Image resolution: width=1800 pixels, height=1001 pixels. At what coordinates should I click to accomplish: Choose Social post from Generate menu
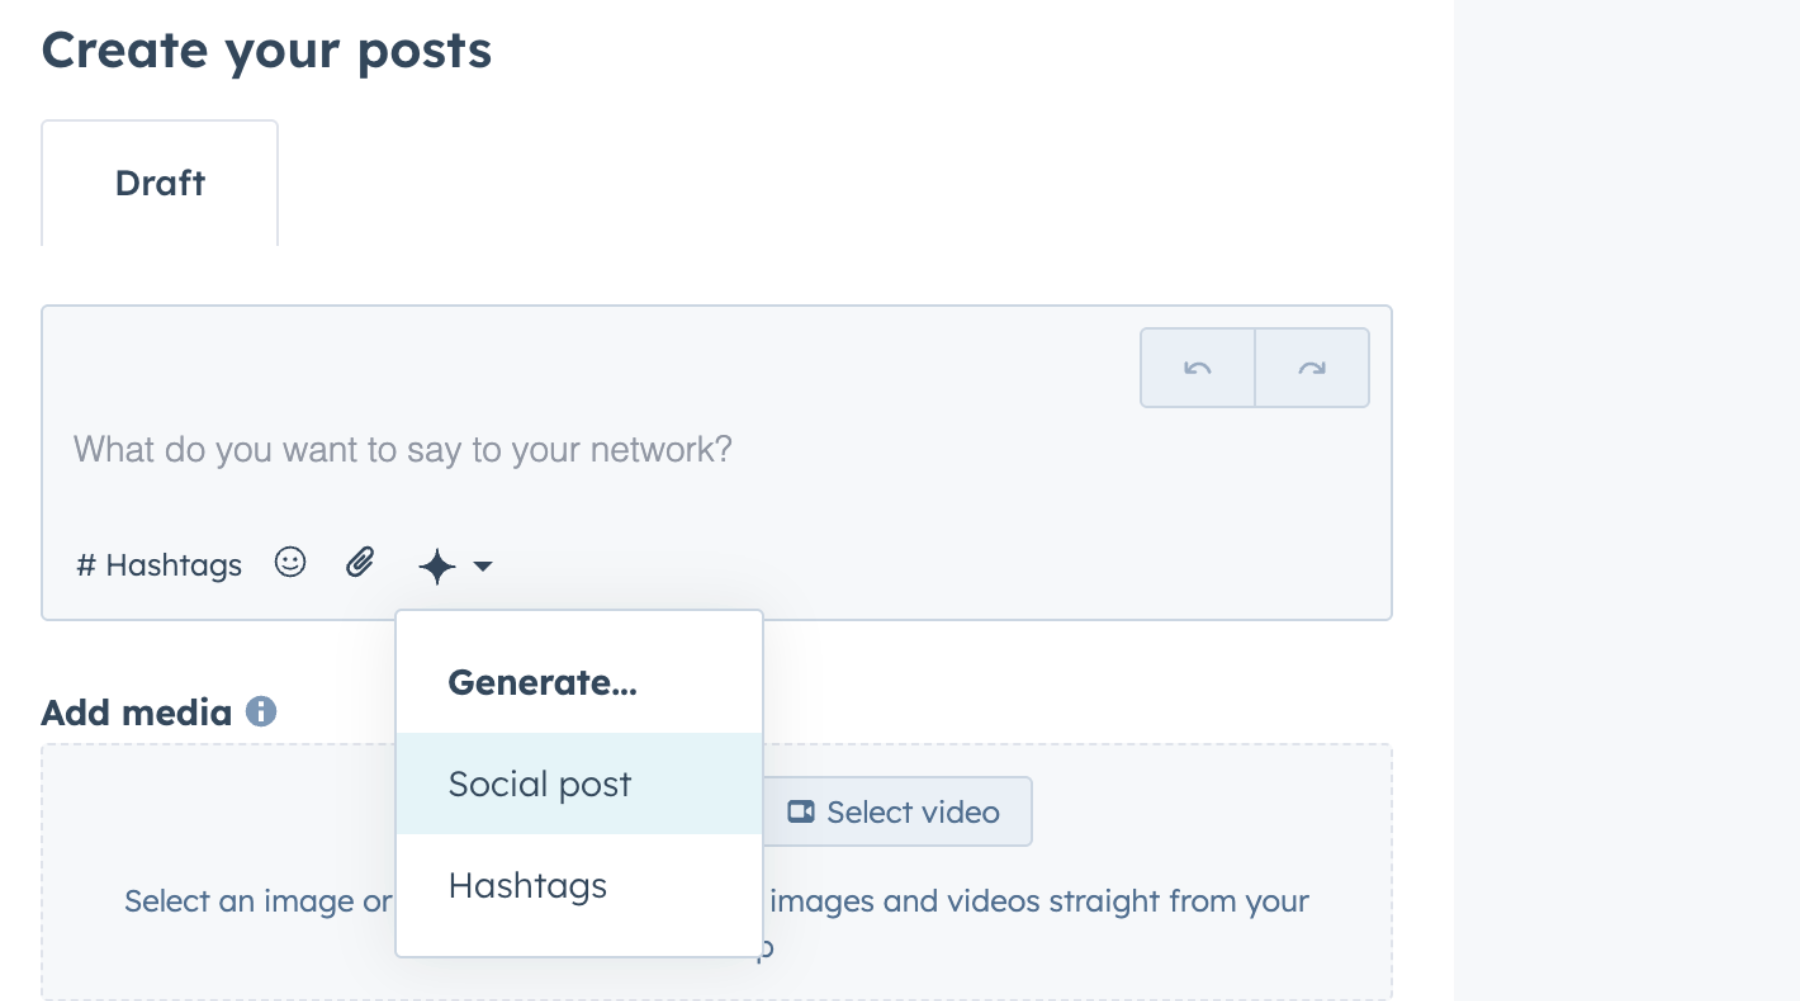(x=540, y=784)
